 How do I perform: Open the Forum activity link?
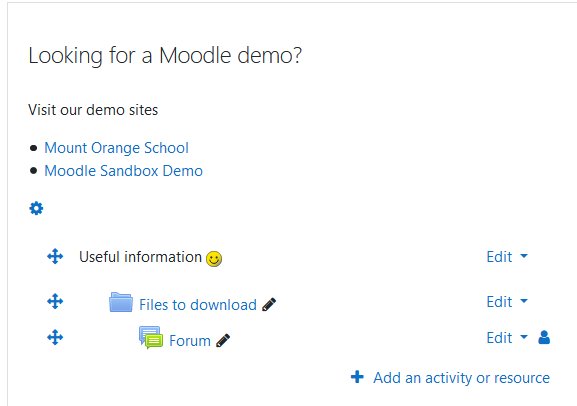[x=190, y=341]
